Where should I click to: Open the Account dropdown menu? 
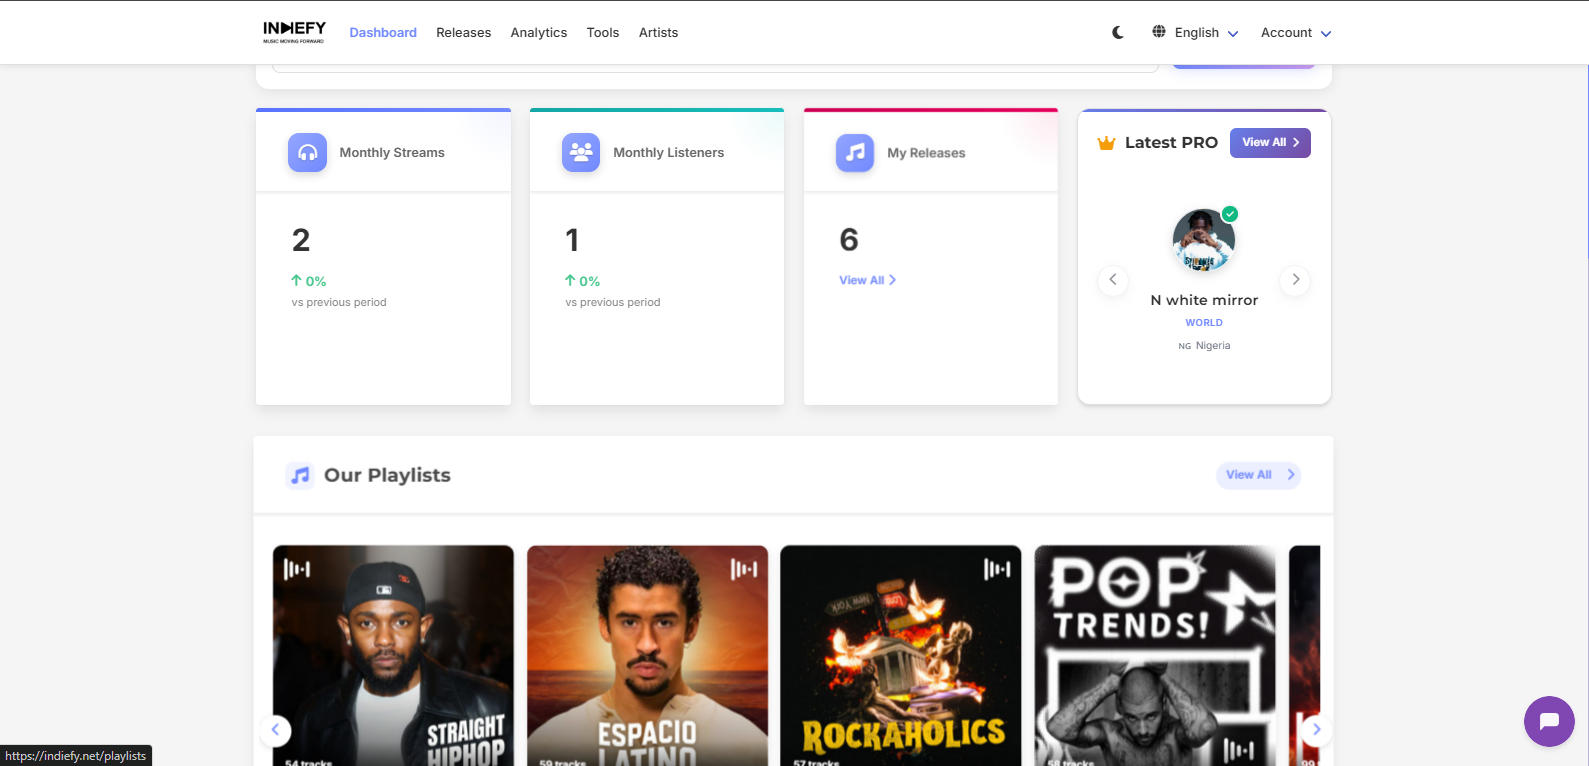click(x=1296, y=33)
